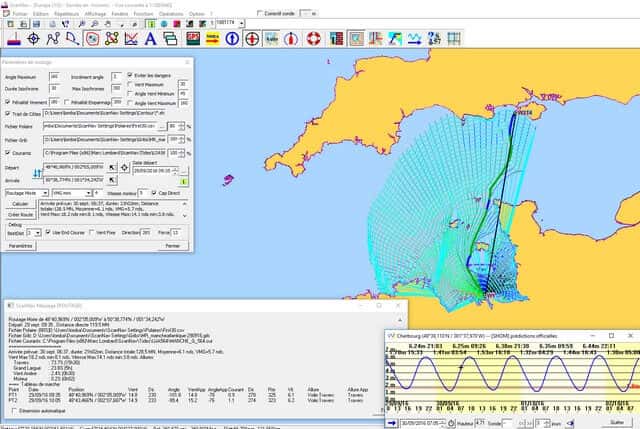Click the crosshair position picker button
640x429 pixels.
tap(124, 165)
